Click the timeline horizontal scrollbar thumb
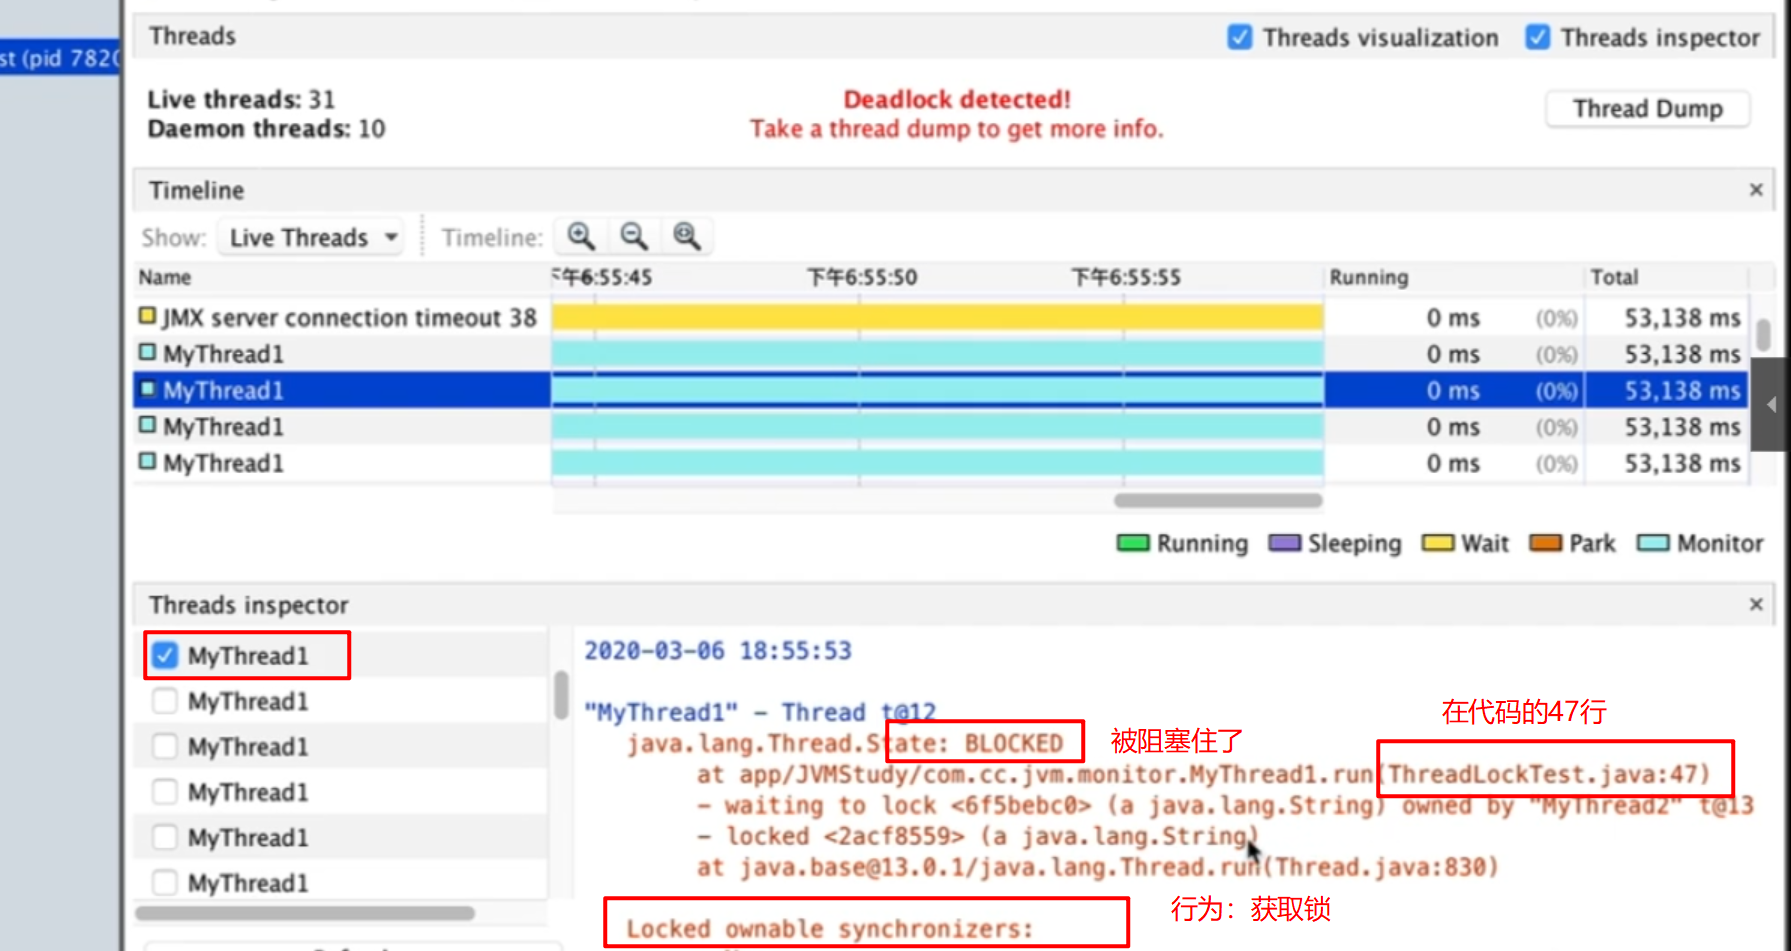 pos(1218,500)
